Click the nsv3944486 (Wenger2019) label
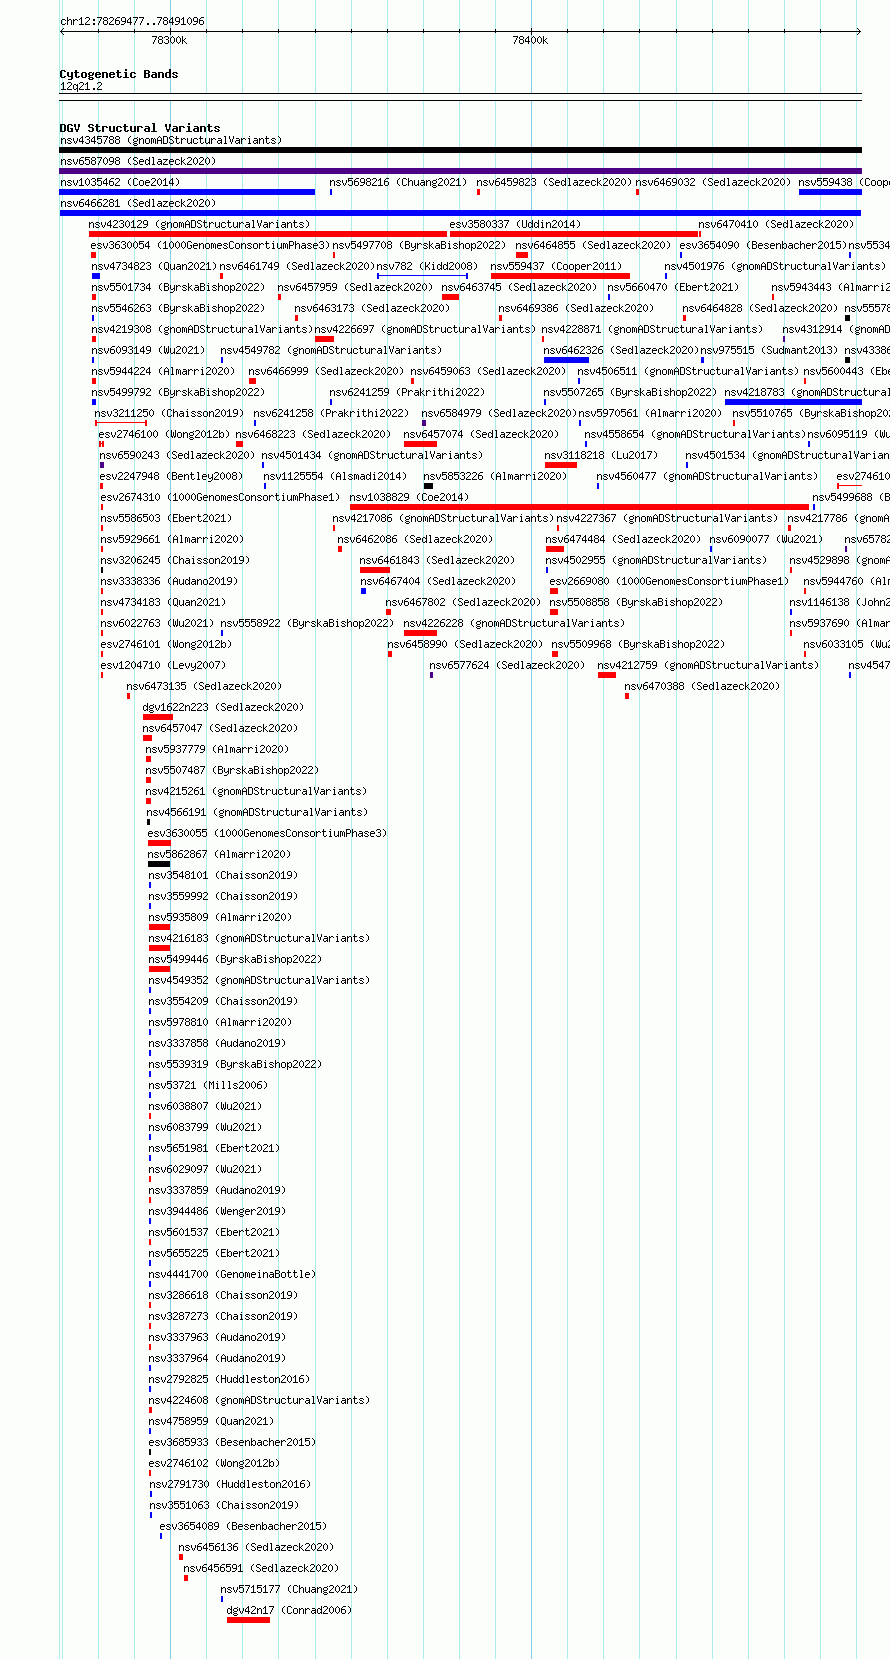The height and width of the screenshot is (1659, 890). 218,1211
